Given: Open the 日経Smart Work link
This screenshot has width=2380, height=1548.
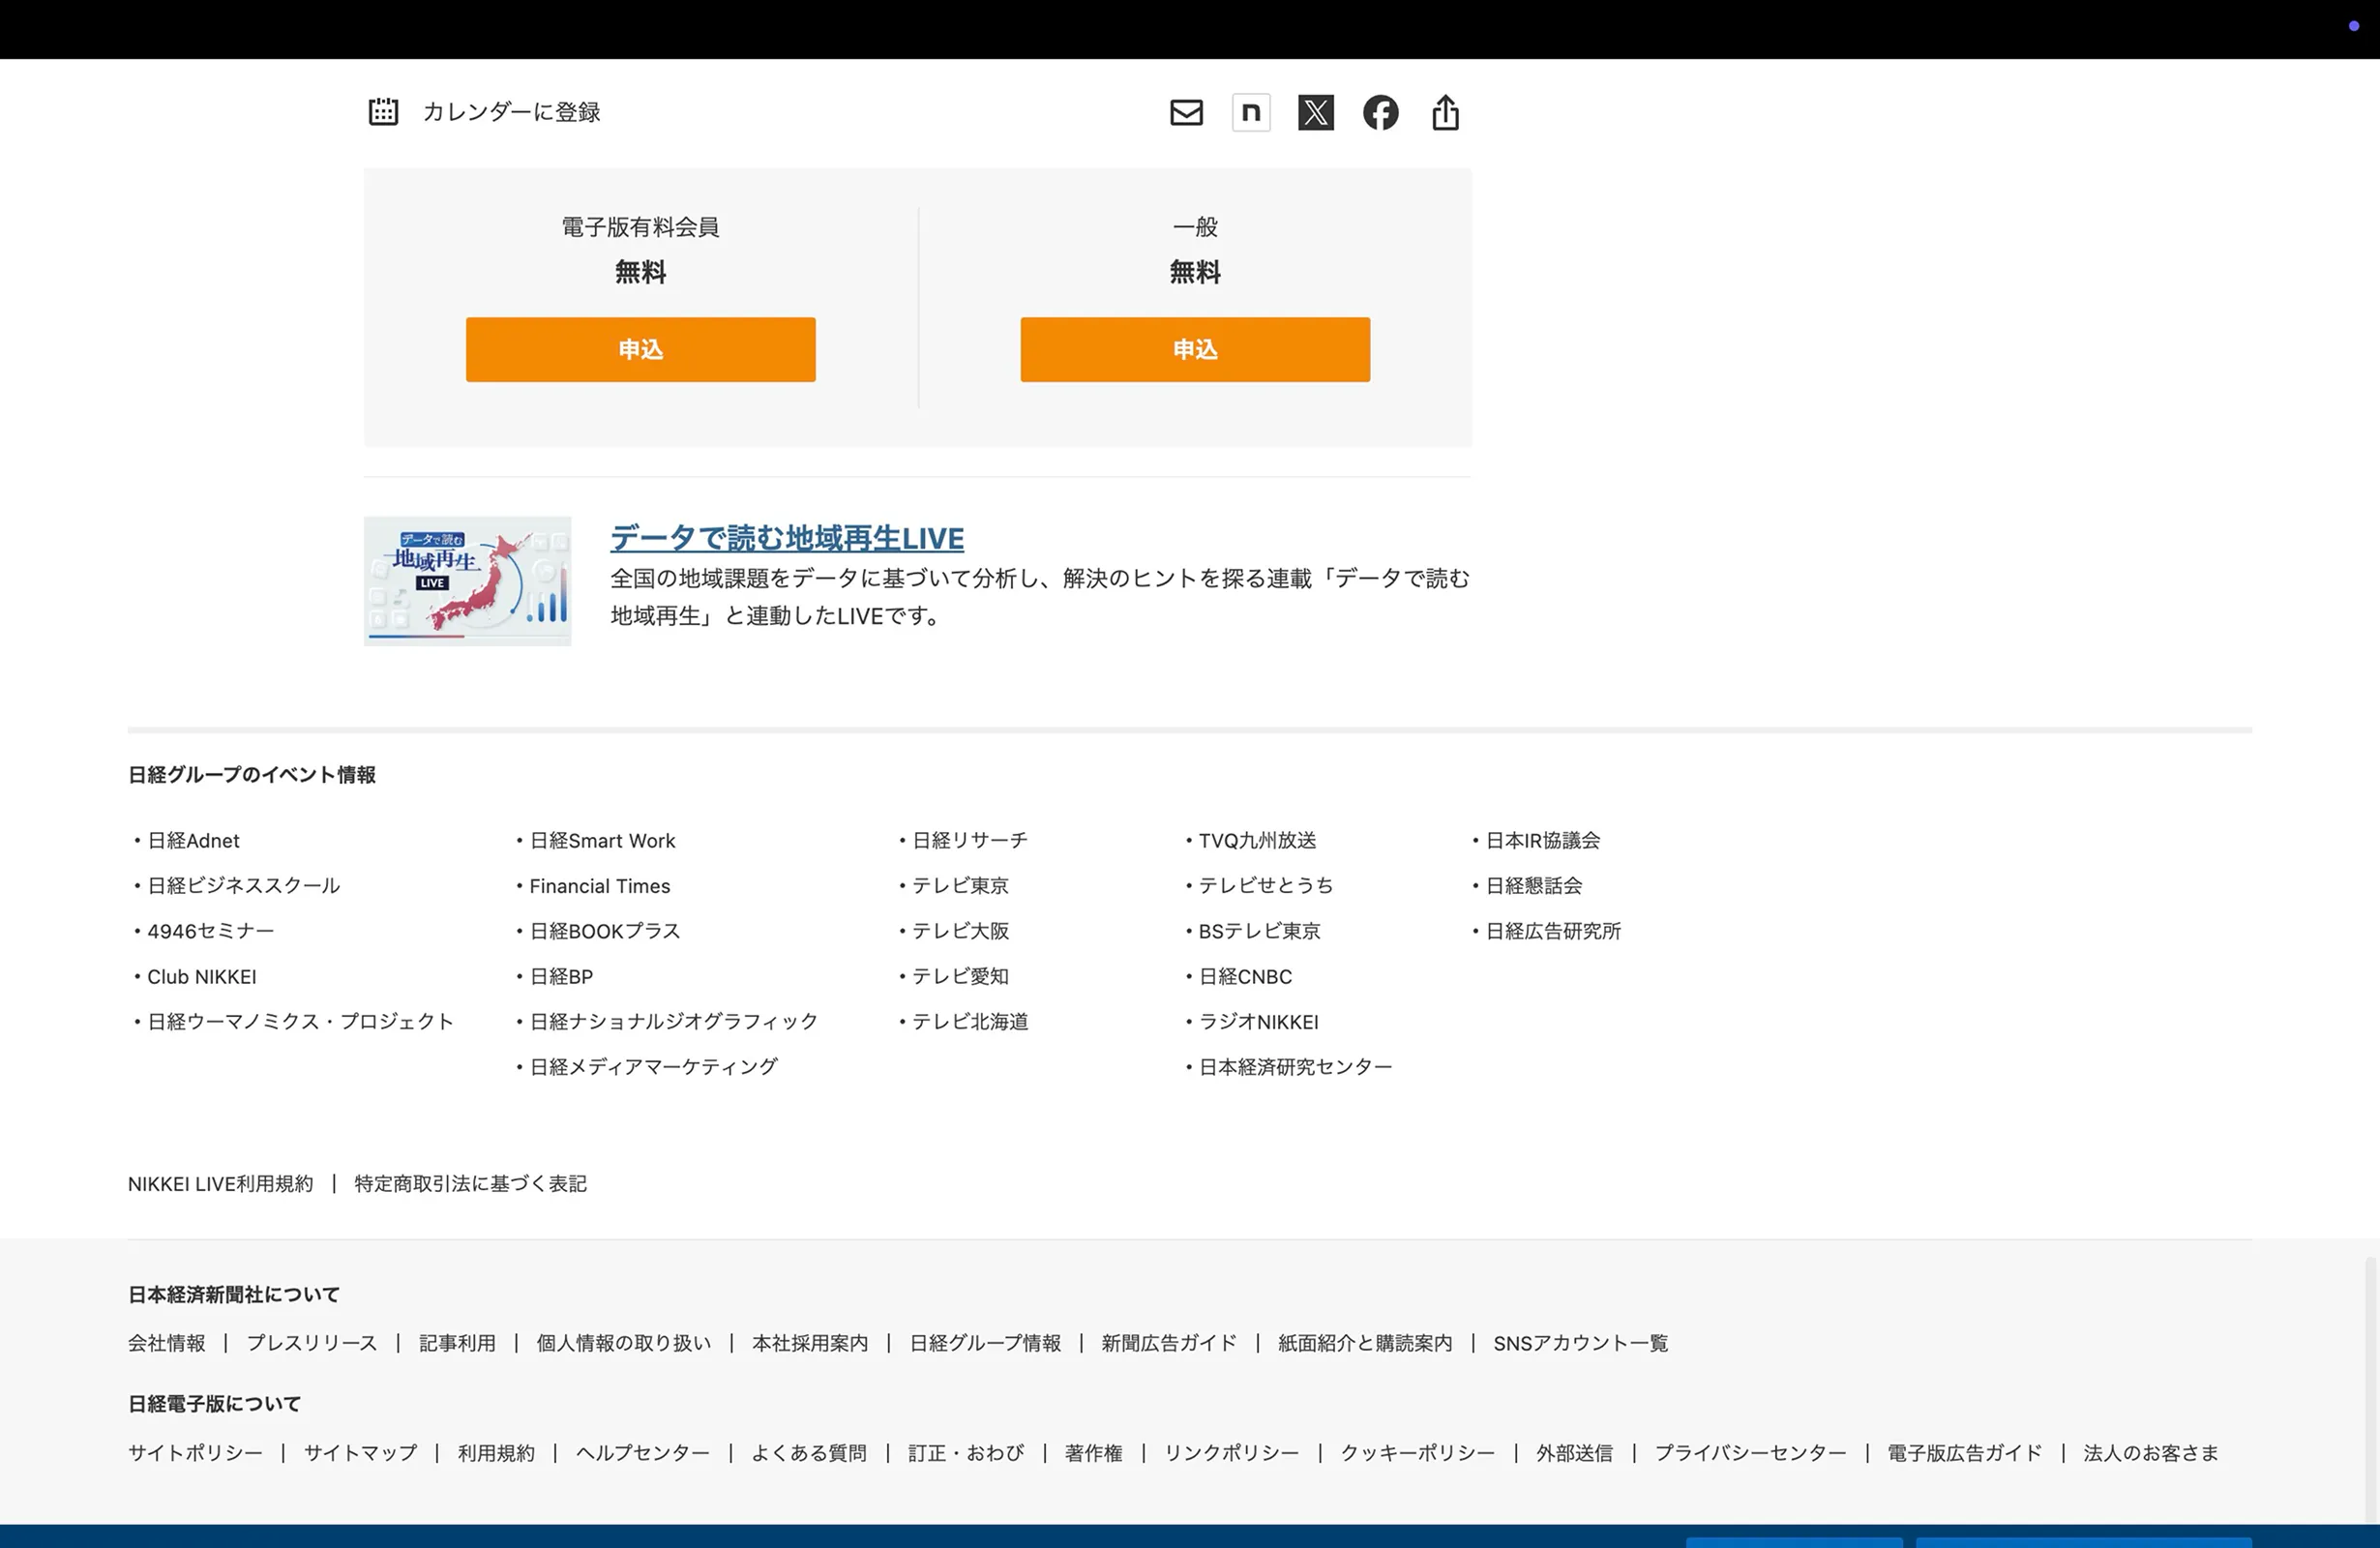Looking at the screenshot, I should (x=602, y=841).
